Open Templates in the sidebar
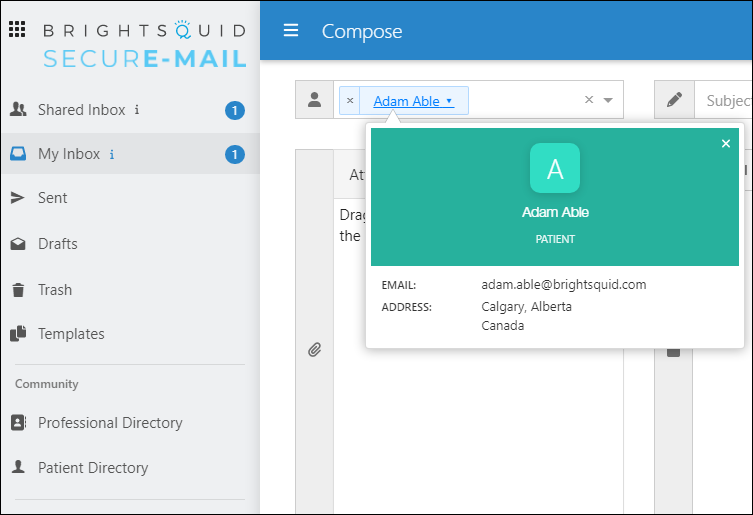 (70, 334)
